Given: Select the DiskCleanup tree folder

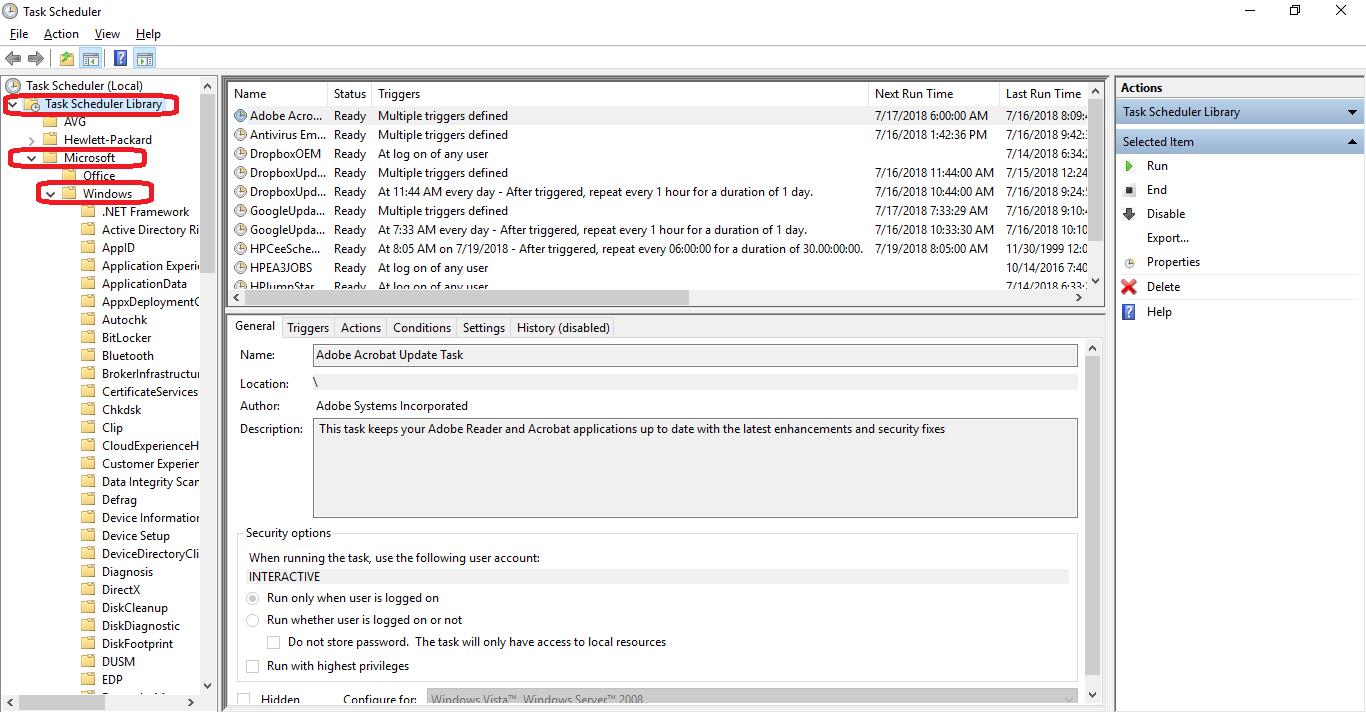Looking at the screenshot, I should (x=135, y=608).
